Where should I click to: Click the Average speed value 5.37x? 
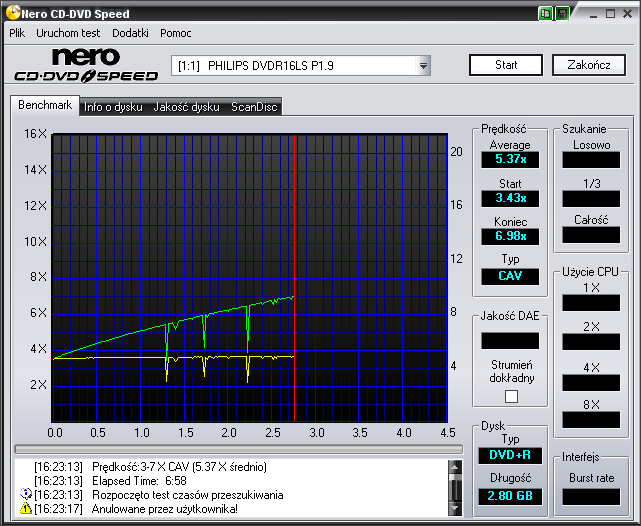(510, 159)
